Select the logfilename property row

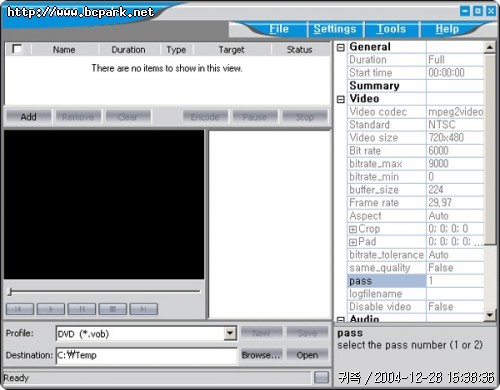[416, 294]
